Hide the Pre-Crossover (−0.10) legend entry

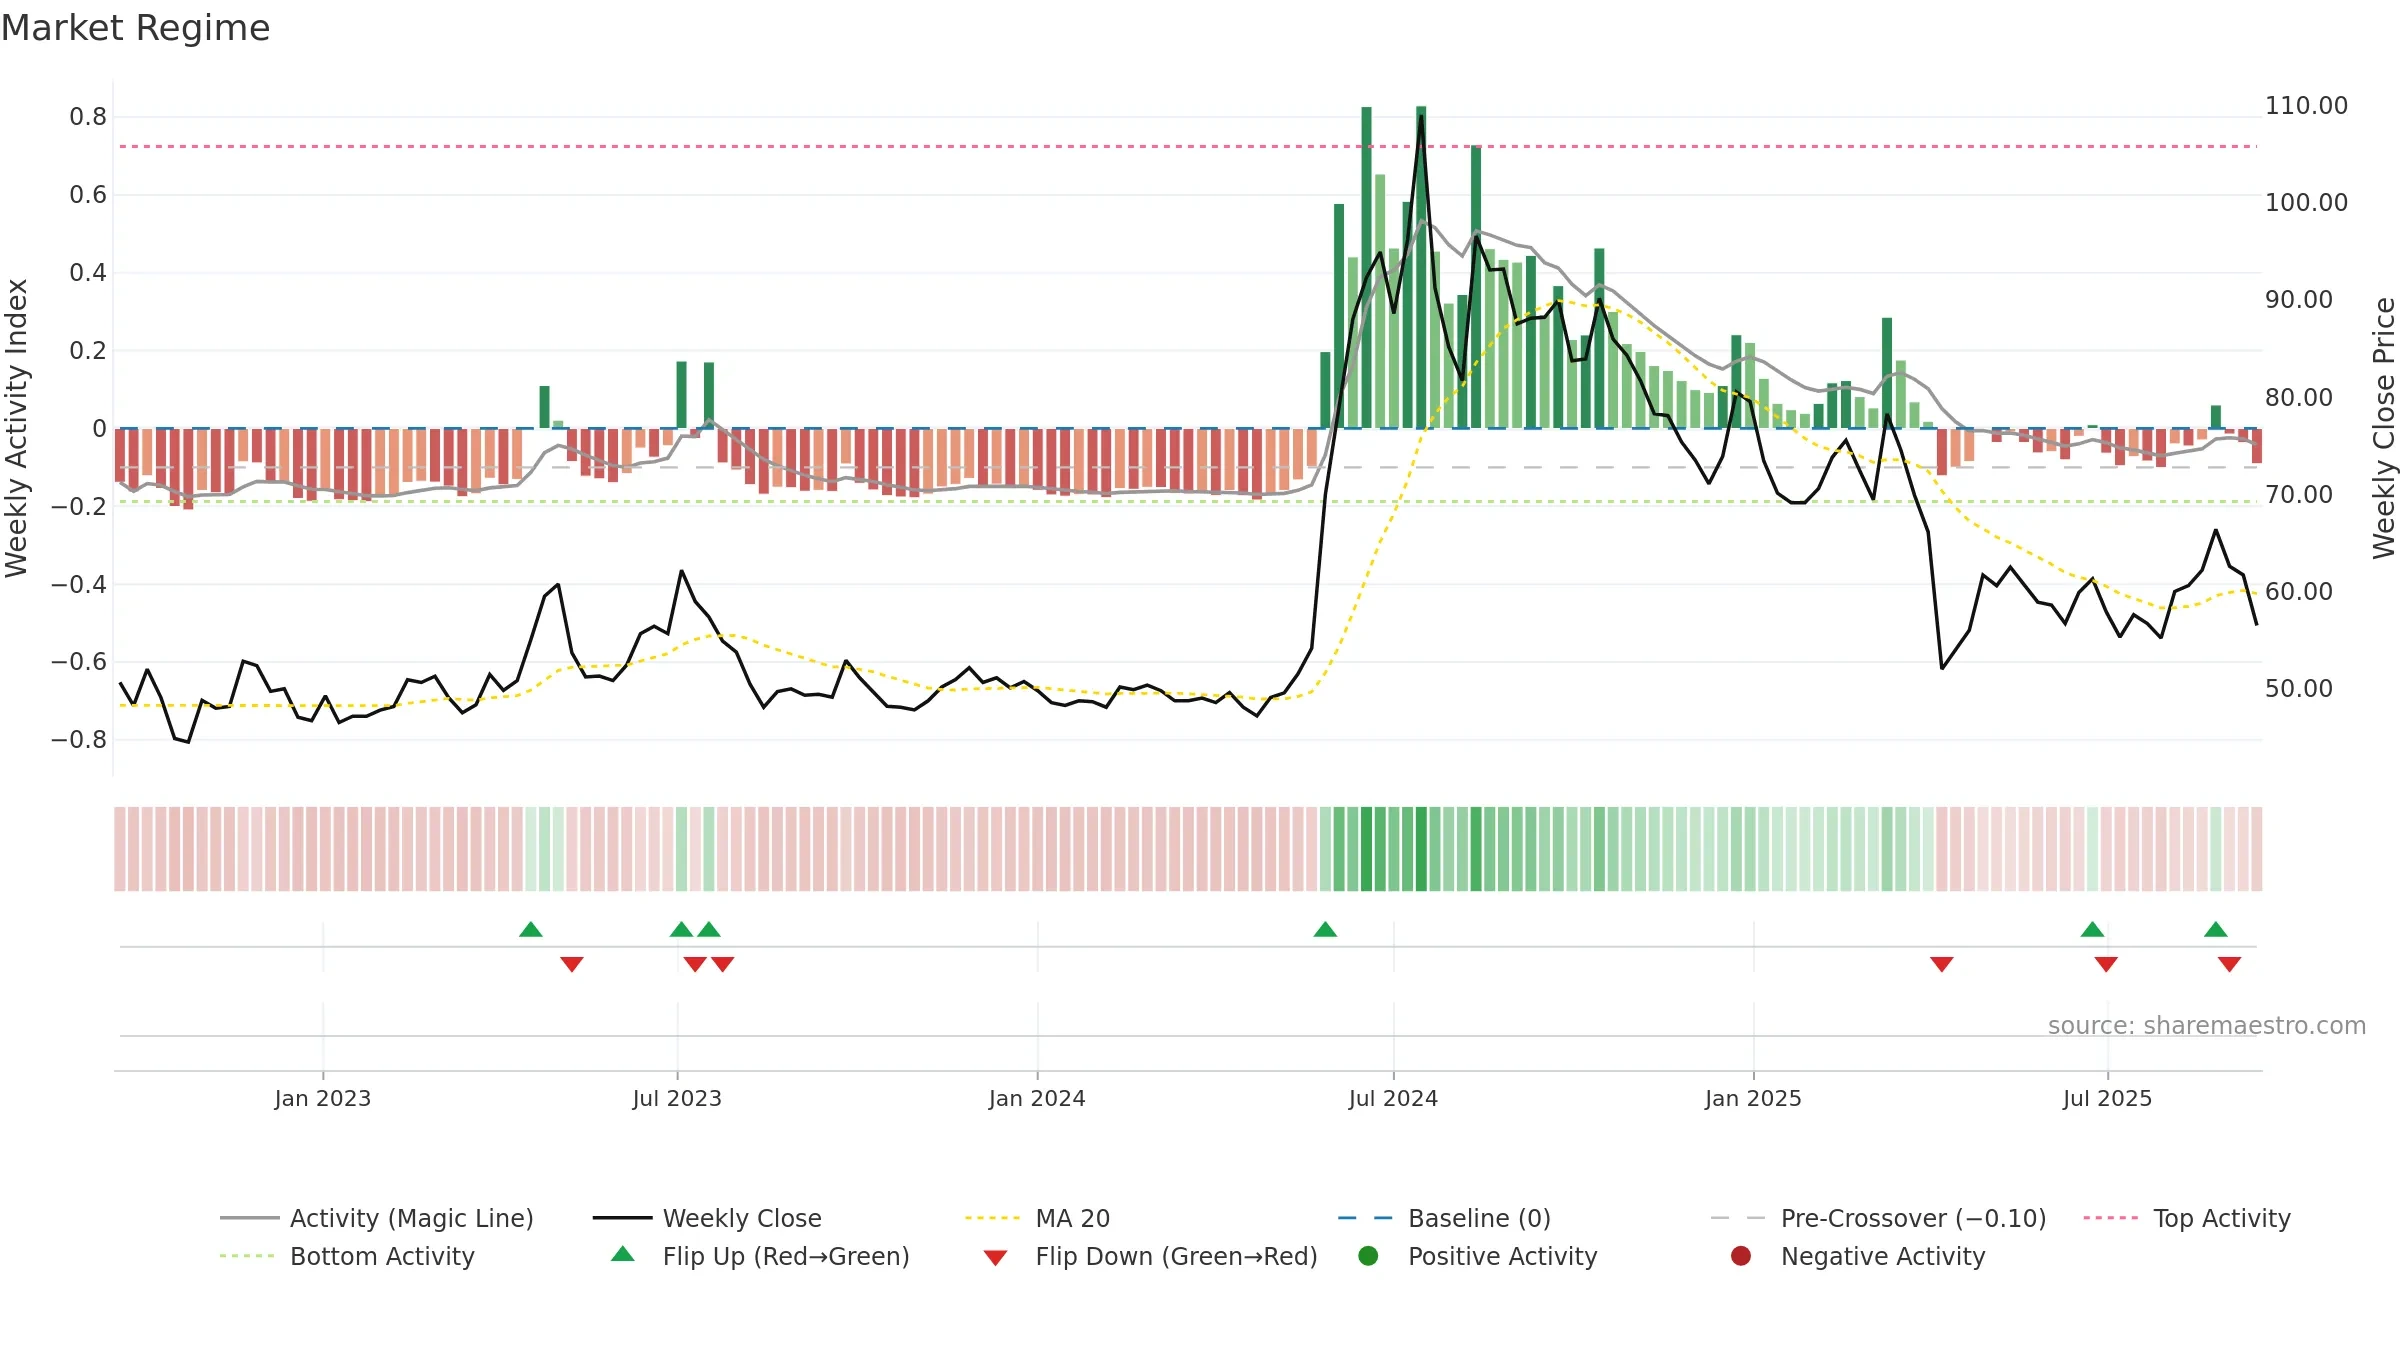point(1879,1218)
